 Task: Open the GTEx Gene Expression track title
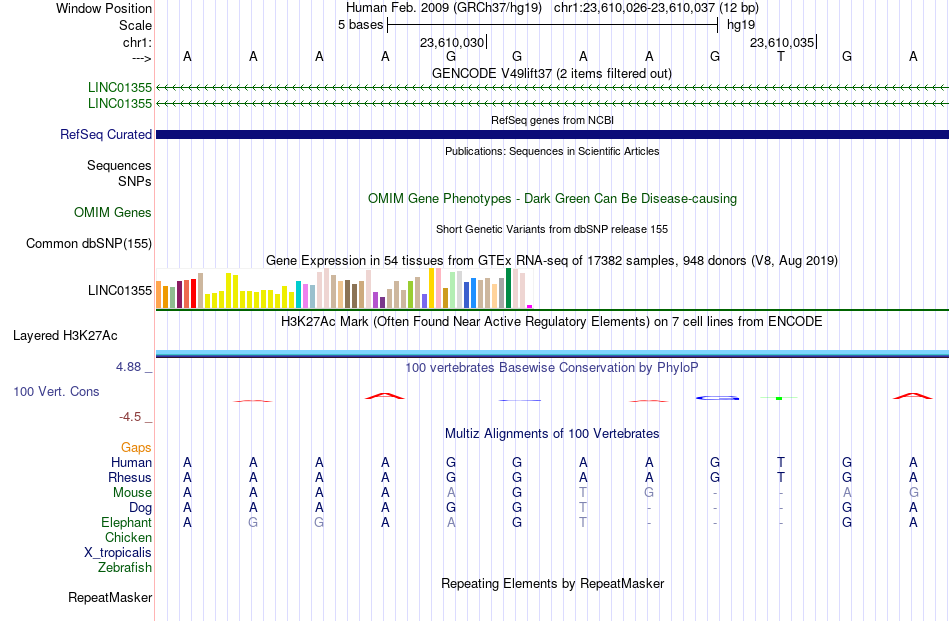tap(552, 261)
